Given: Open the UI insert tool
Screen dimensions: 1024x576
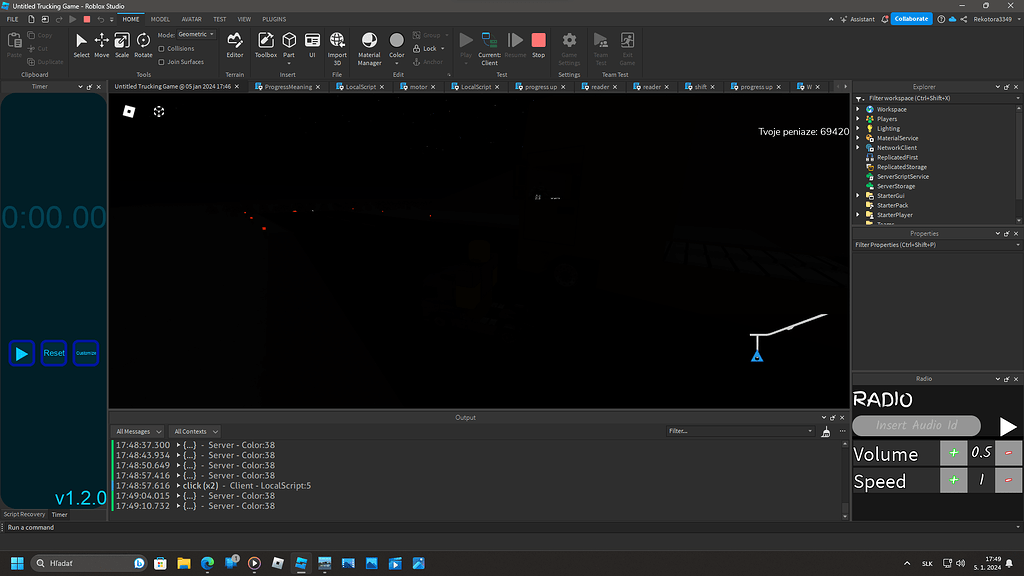Looking at the screenshot, I should point(312,45).
